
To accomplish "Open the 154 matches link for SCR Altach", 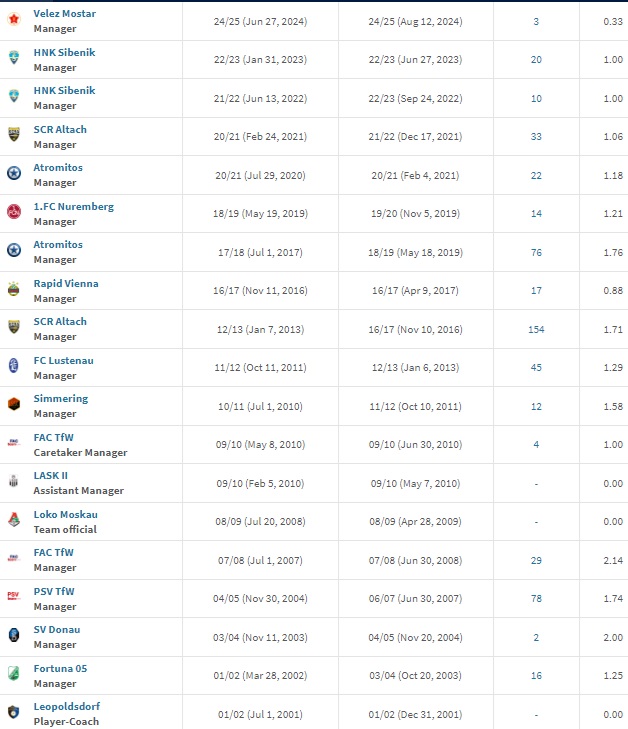I will coord(536,330).
